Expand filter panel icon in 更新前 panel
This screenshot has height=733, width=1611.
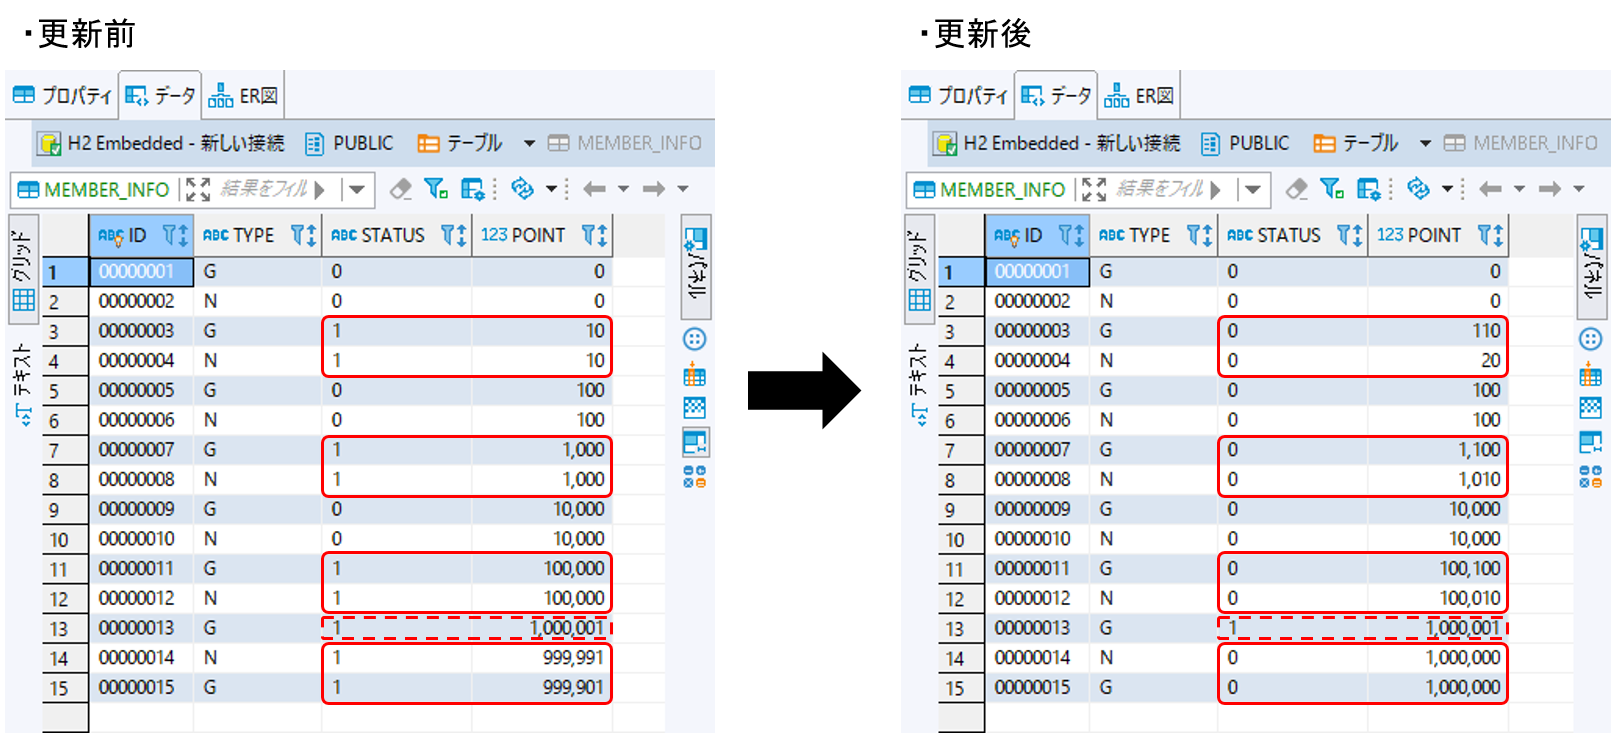[x=198, y=189]
